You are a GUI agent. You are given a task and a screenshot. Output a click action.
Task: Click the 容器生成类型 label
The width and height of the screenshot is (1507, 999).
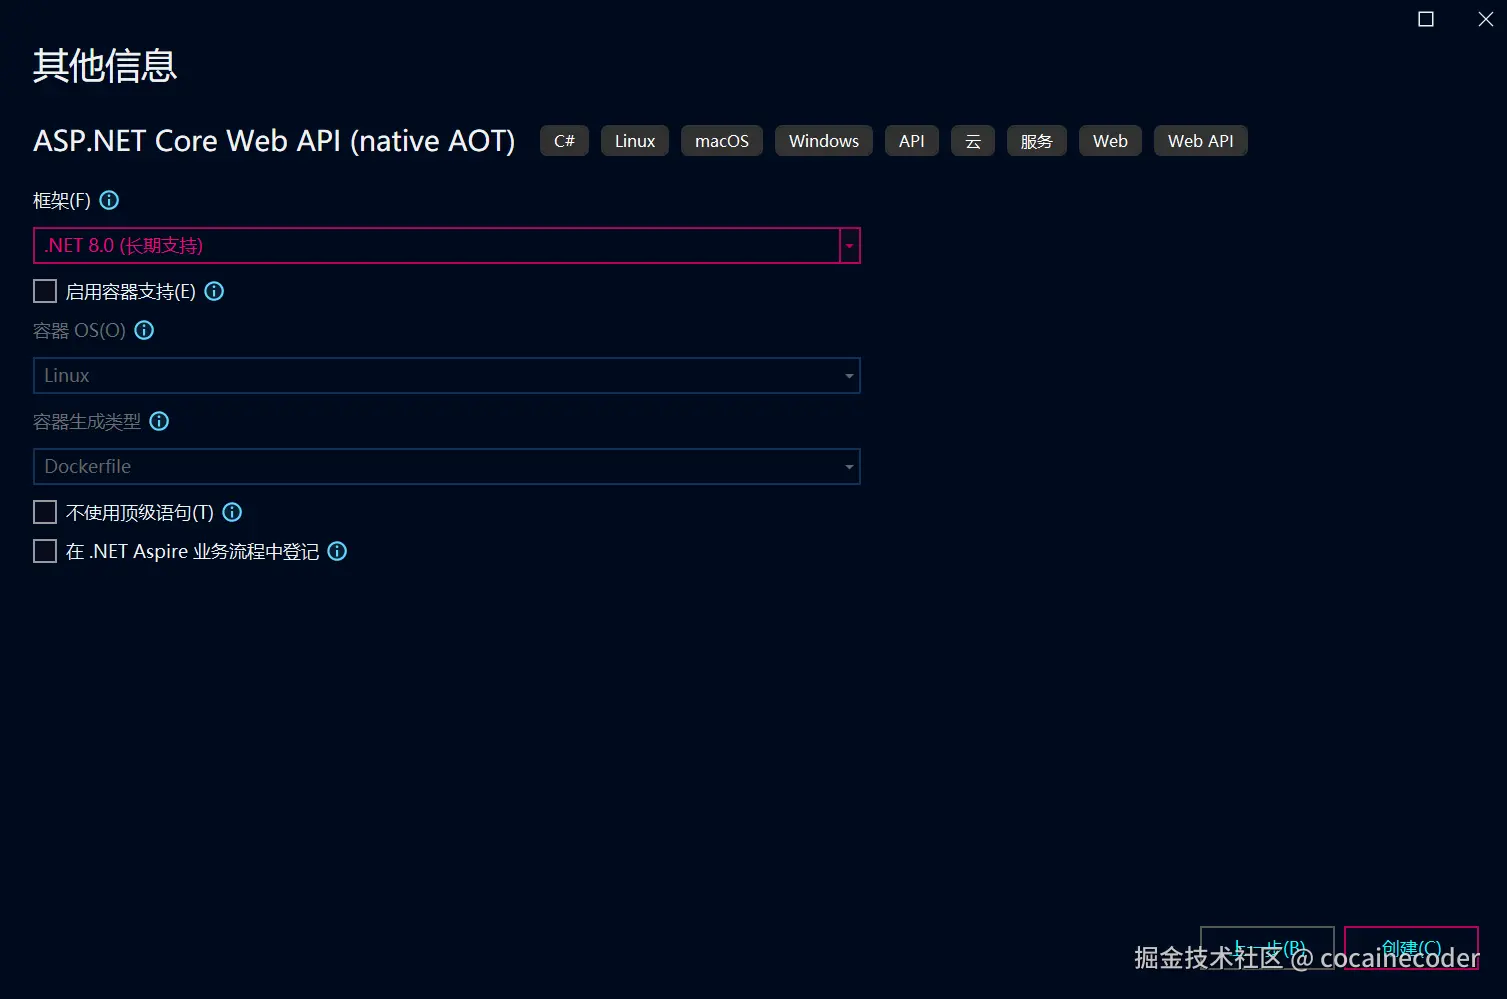[87, 422]
